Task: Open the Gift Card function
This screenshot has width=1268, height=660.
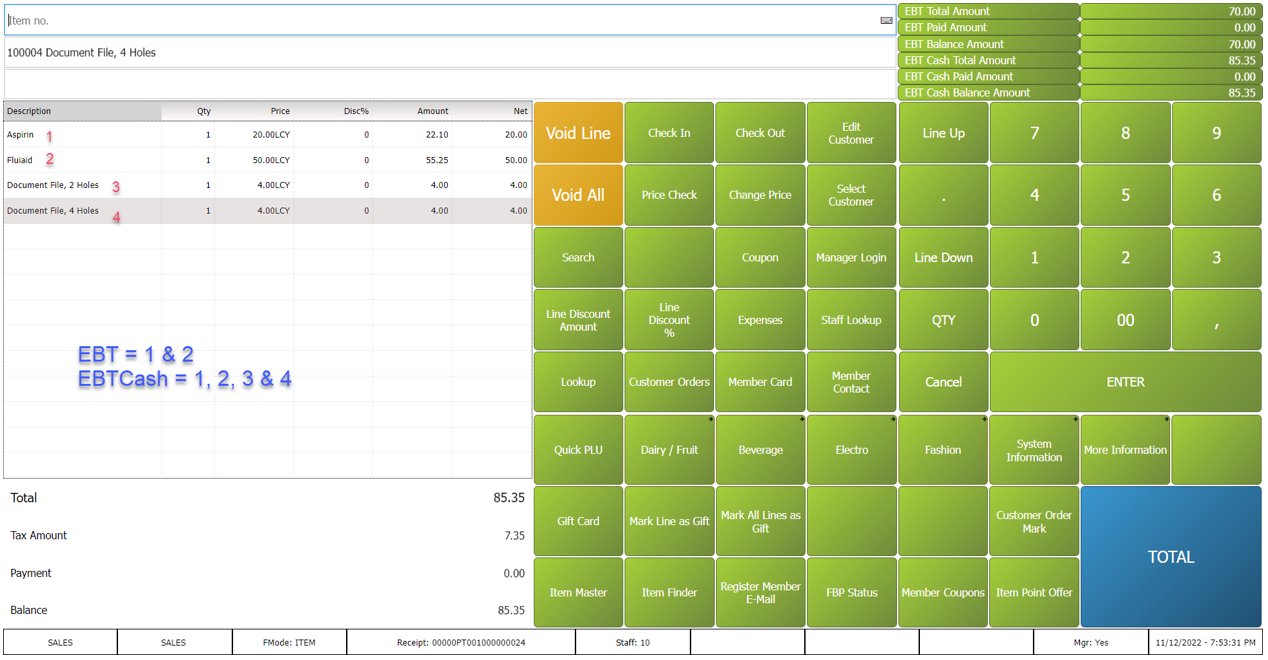Action: coord(578,521)
